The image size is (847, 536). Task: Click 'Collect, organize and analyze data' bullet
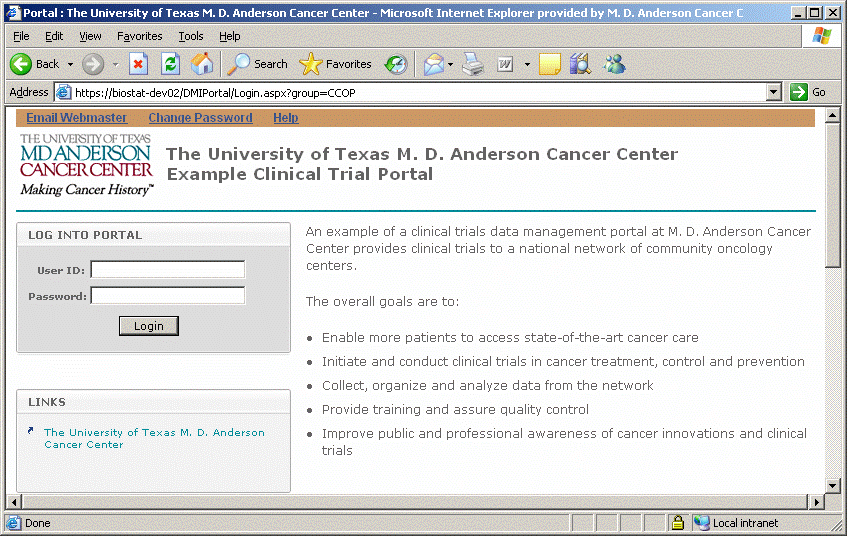[x=488, y=385]
